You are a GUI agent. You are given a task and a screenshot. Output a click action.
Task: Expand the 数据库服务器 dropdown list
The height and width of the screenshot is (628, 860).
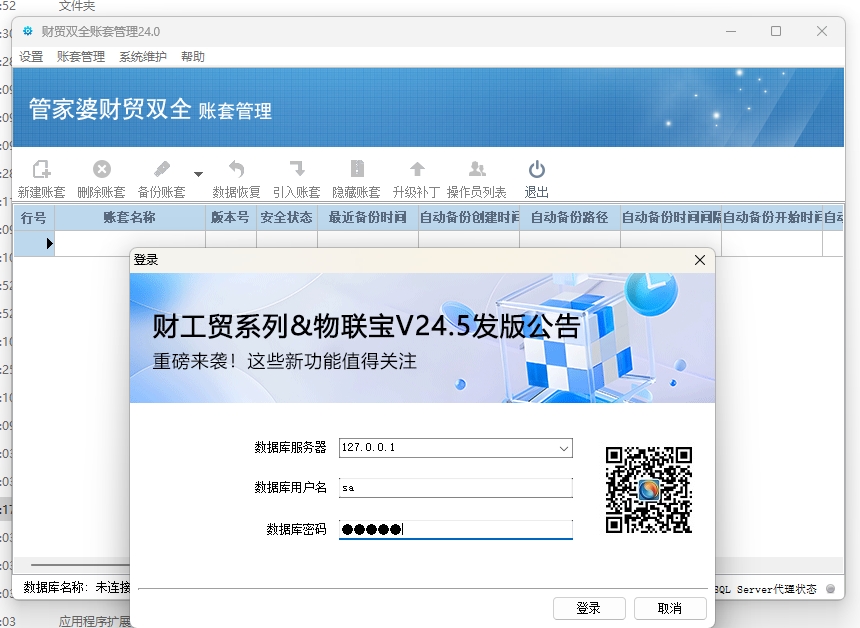pos(564,448)
